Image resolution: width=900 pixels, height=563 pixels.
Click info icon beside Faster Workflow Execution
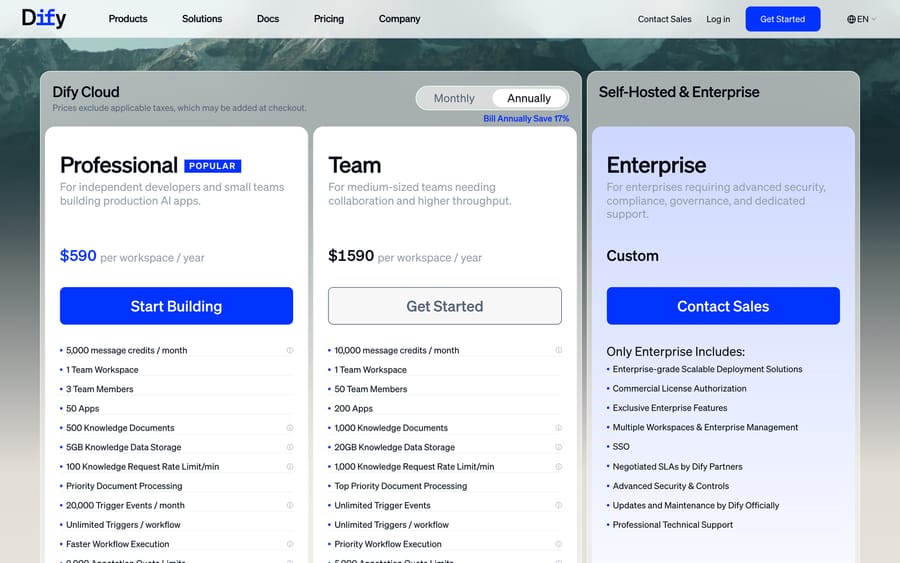pyautogui.click(x=290, y=544)
